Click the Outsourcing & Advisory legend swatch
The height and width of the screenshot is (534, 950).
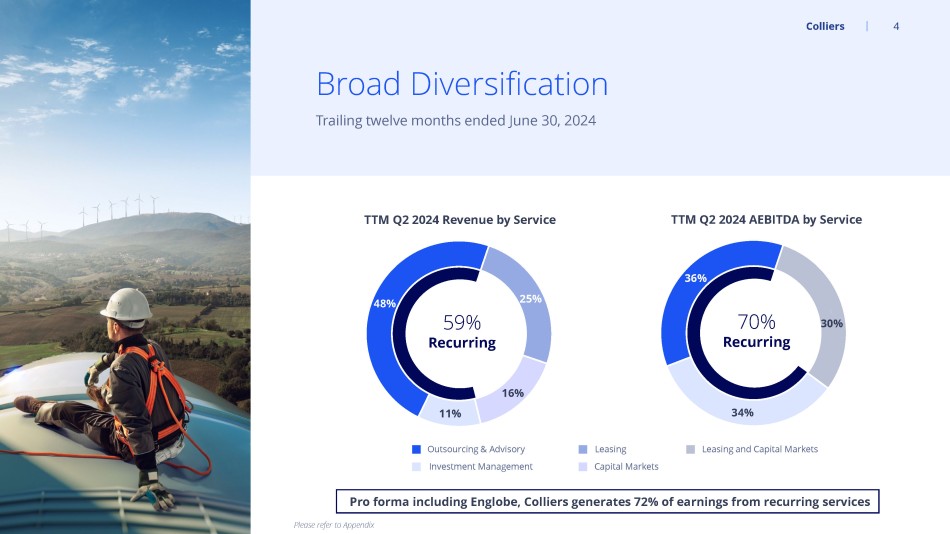click(x=416, y=449)
